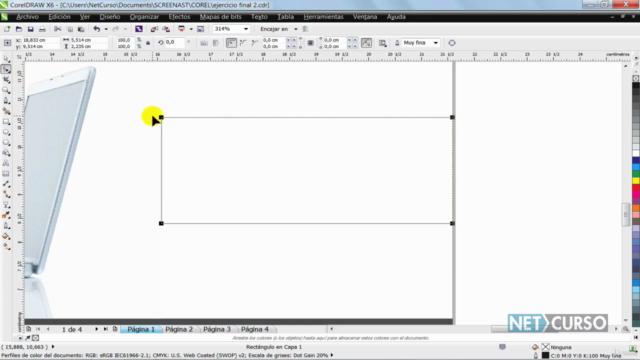Select the Blend interactive tool

[6, 205]
